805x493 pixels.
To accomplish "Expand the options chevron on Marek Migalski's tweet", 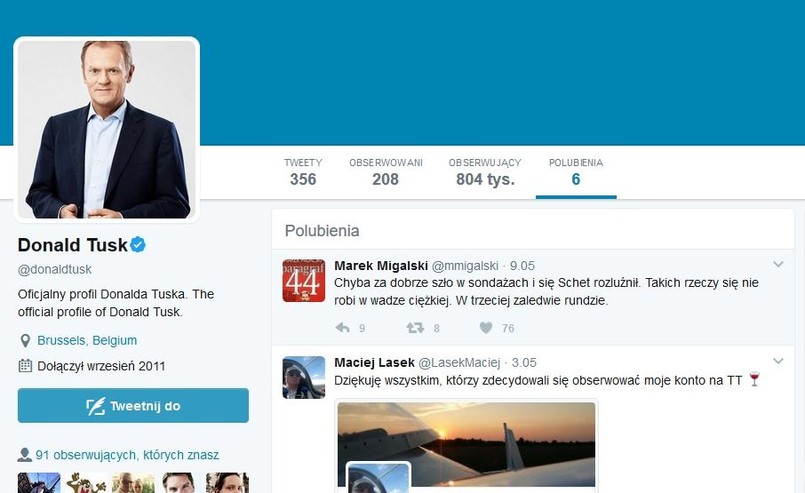I will 778,264.
